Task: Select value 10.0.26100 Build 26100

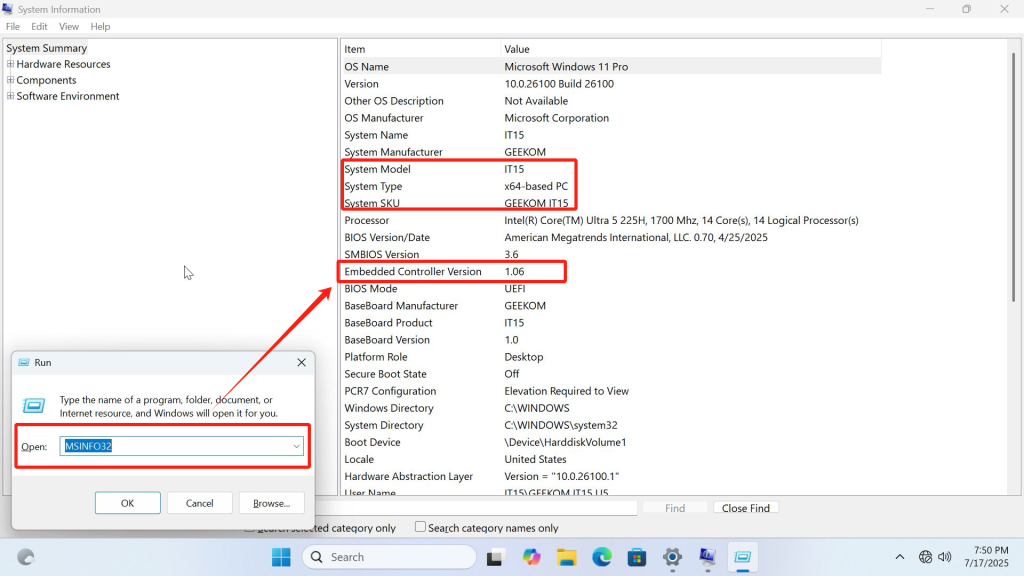Action: click(559, 84)
